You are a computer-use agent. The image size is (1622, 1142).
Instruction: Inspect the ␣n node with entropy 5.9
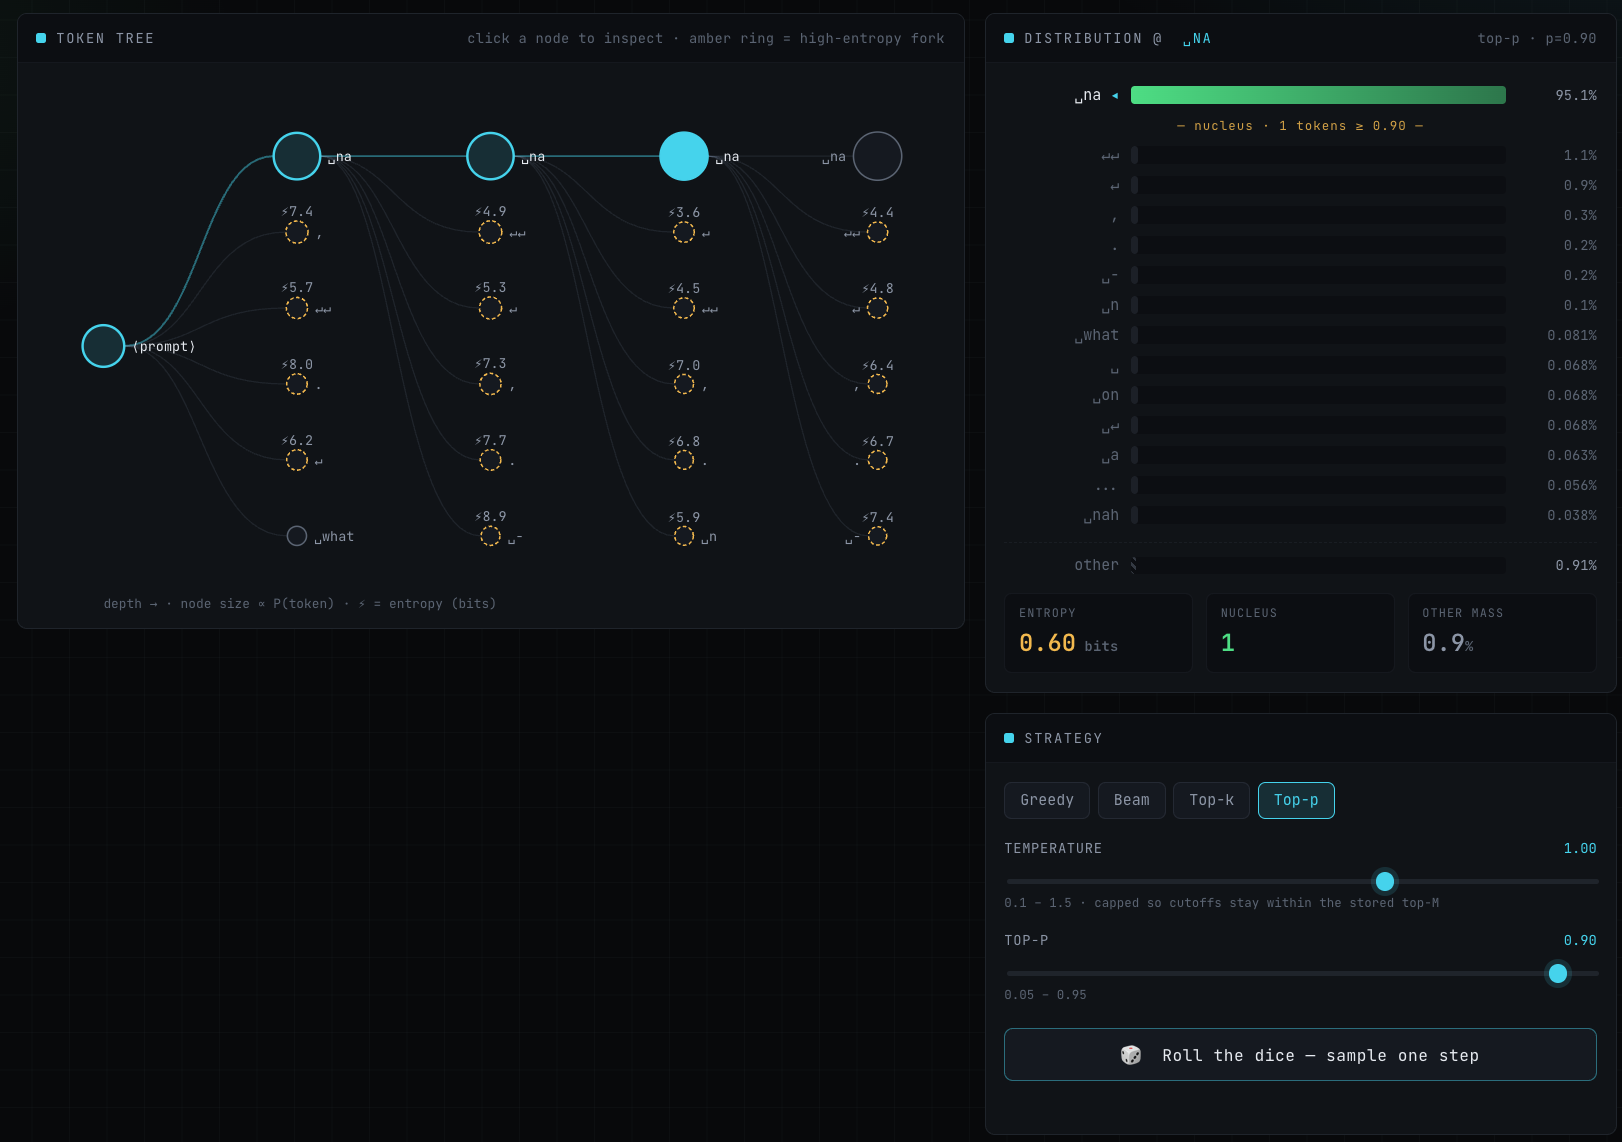tap(684, 536)
